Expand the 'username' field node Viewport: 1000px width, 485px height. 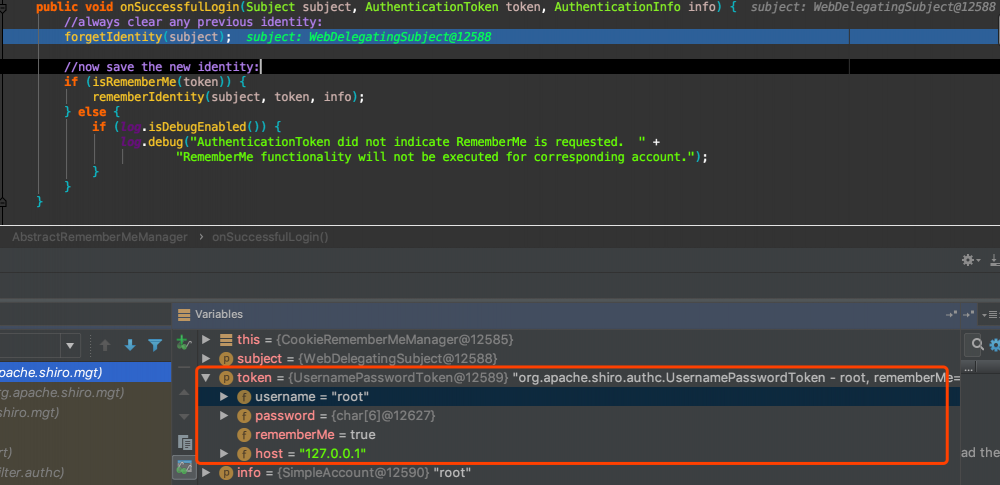tap(224, 397)
